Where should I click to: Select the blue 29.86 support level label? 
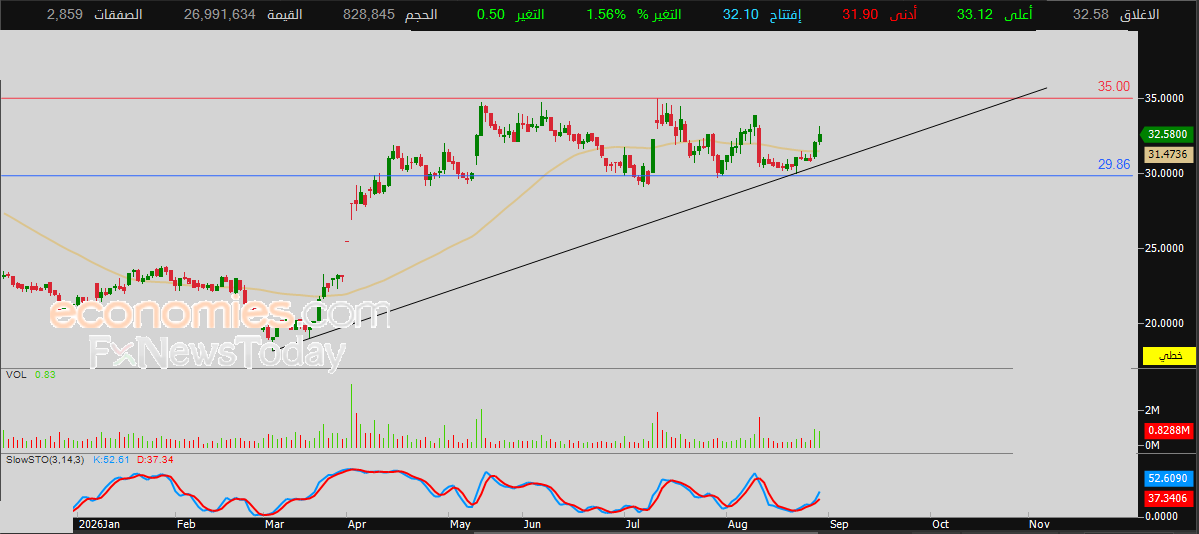pyautogui.click(x=1114, y=164)
